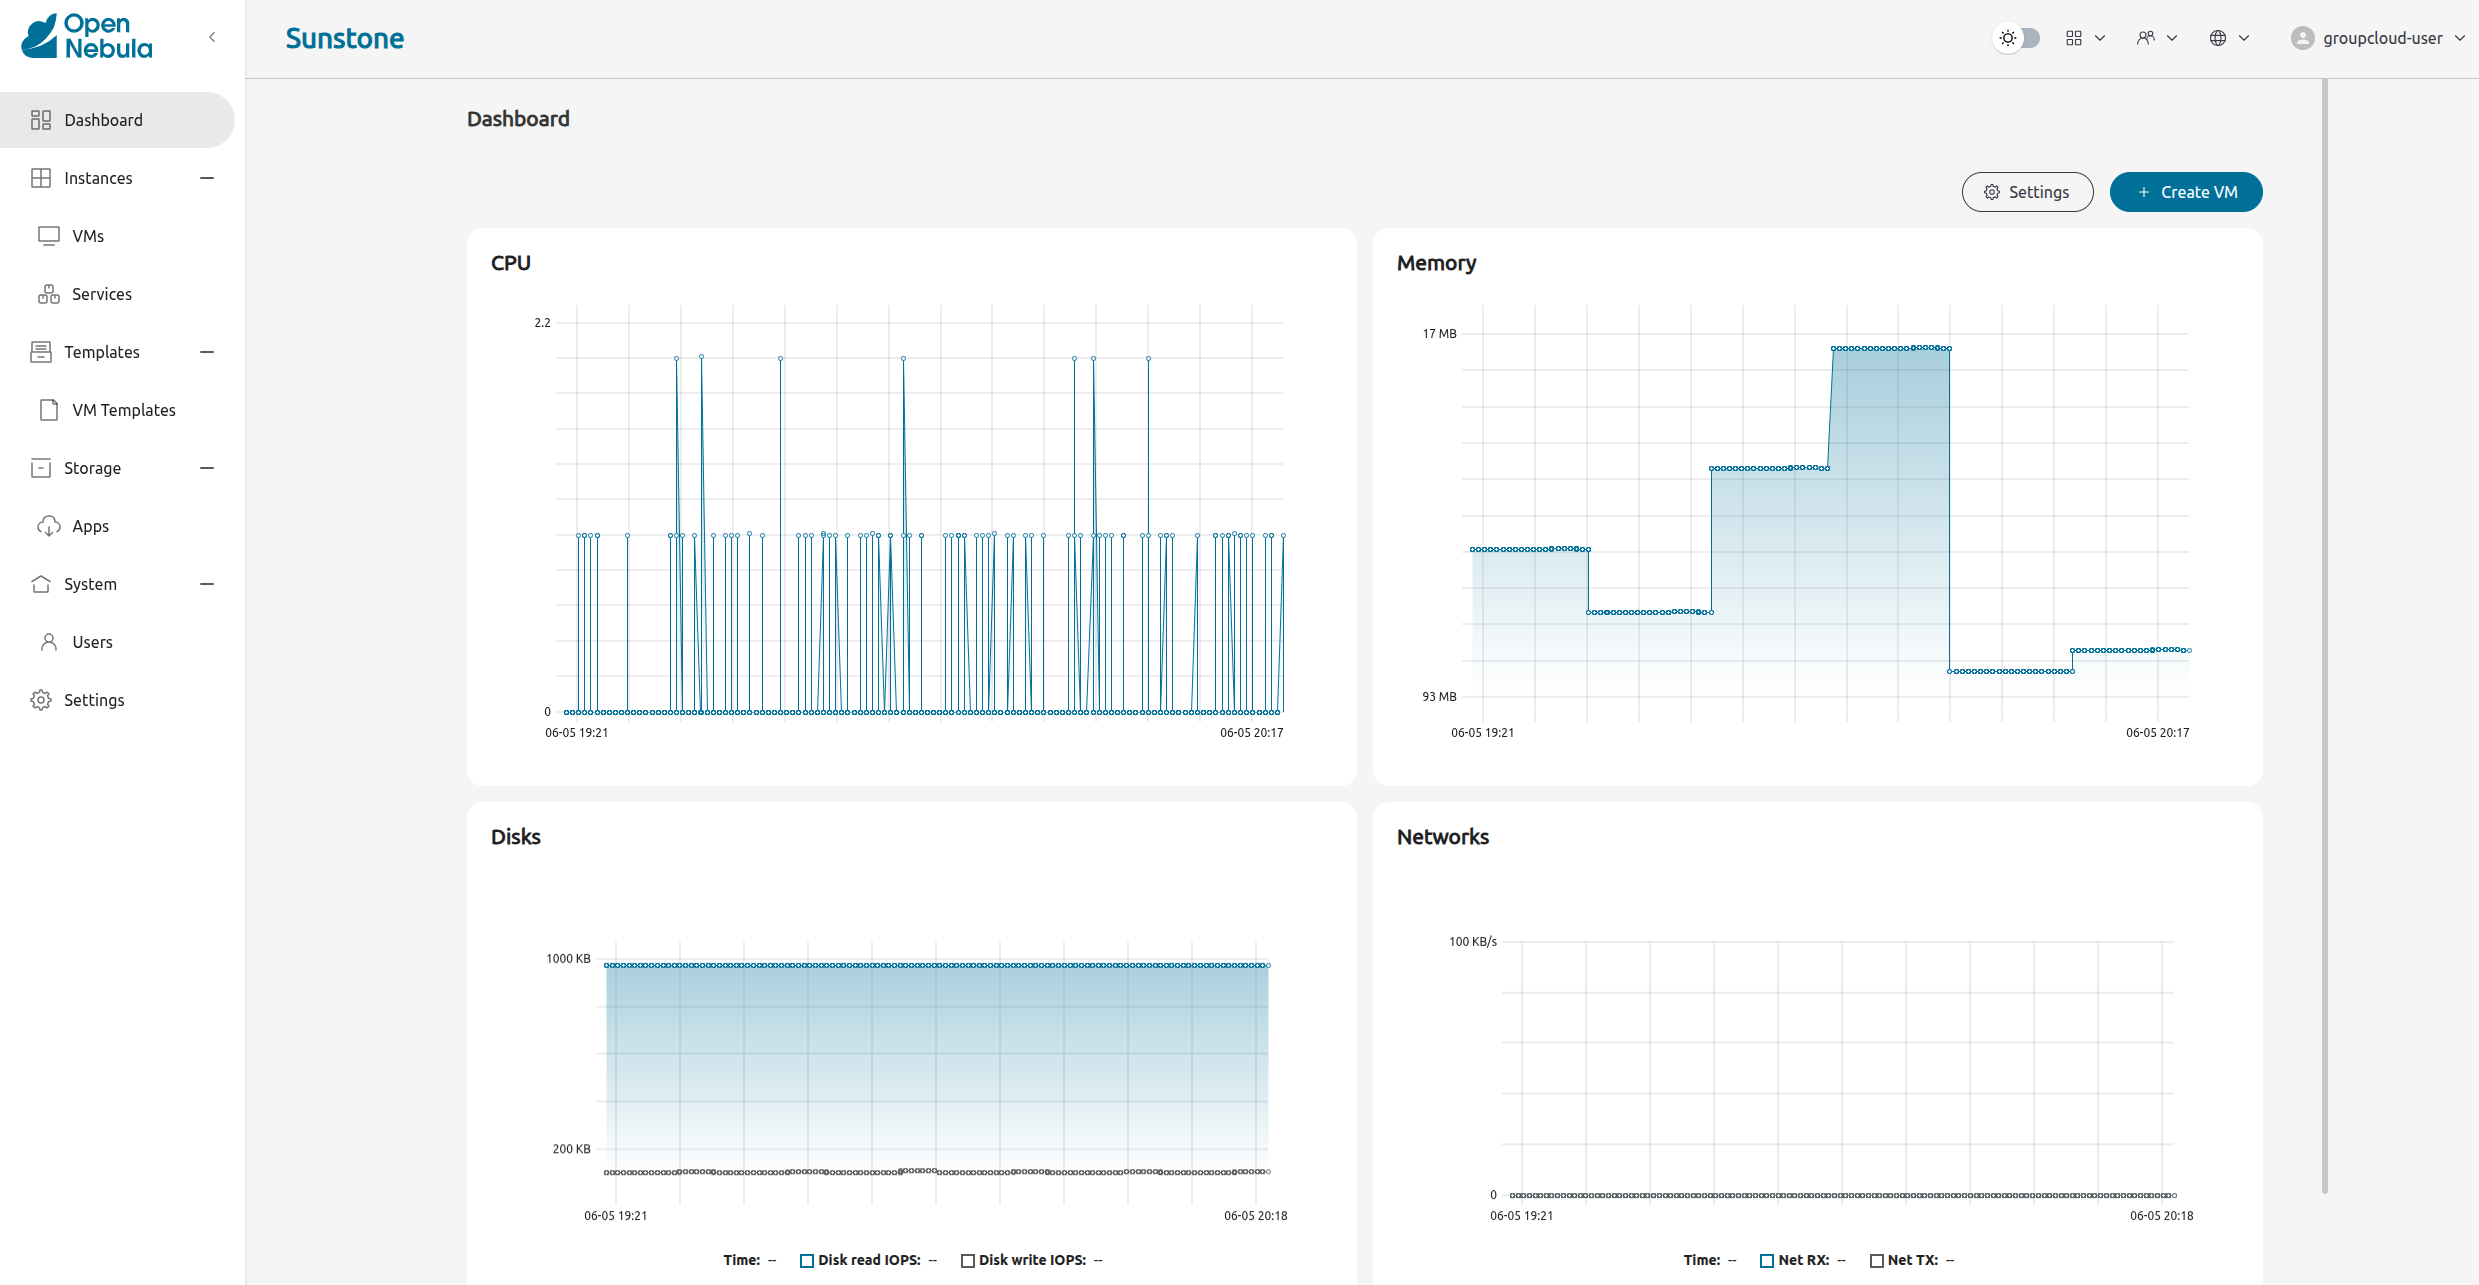This screenshot has height=1285, width=2479.
Task: Collapse the Storage section
Action: coord(206,468)
